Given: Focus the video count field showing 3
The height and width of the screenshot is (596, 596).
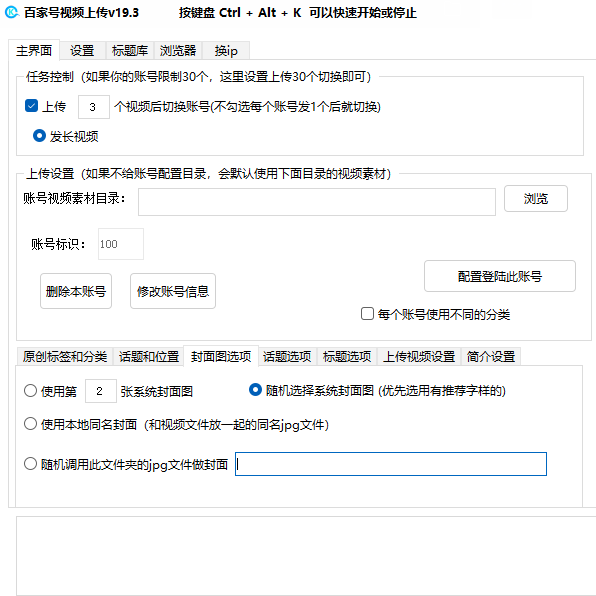Looking at the screenshot, I should pyautogui.click(x=94, y=107).
